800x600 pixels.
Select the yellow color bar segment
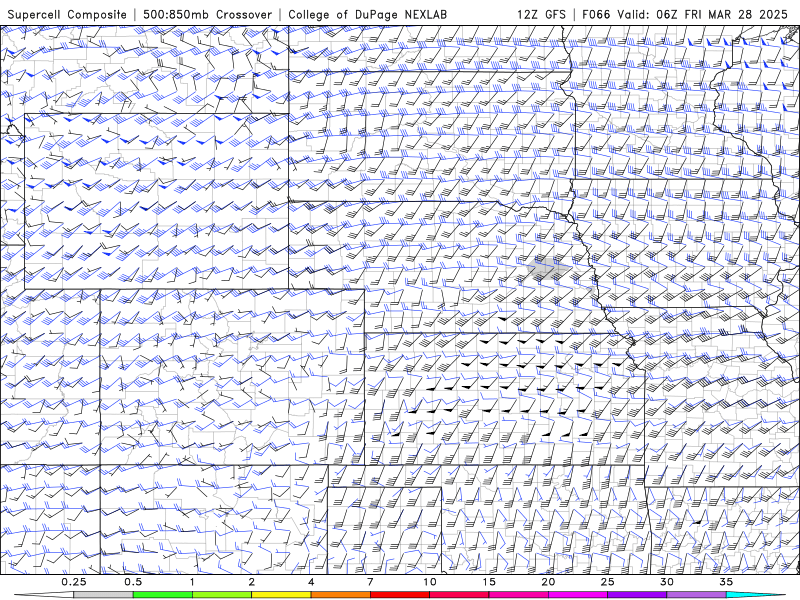tap(281, 595)
